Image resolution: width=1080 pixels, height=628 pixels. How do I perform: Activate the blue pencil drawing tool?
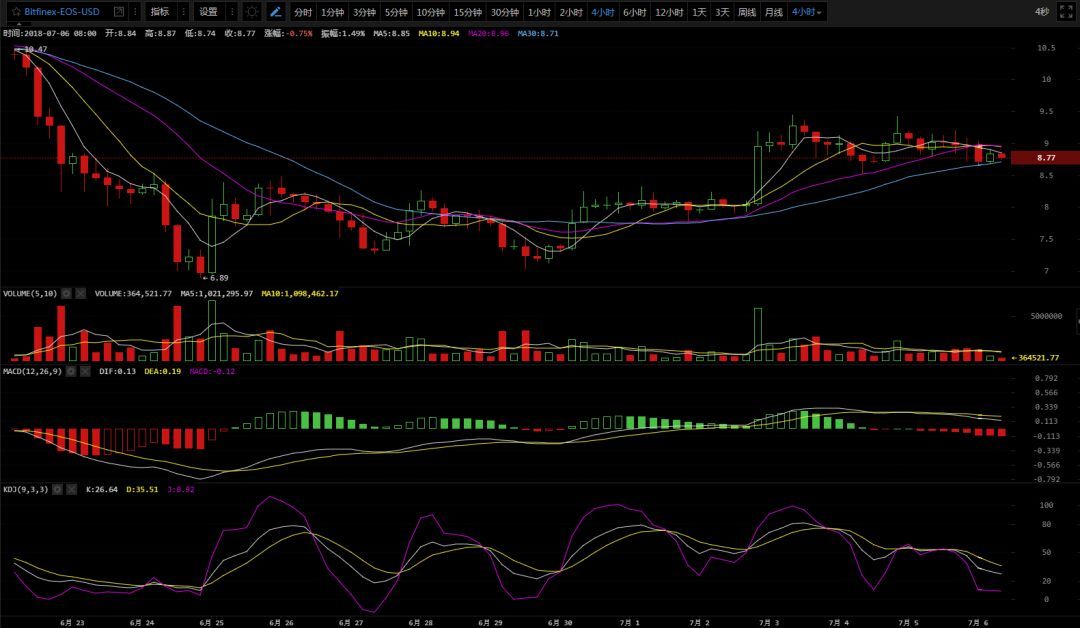tap(276, 12)
